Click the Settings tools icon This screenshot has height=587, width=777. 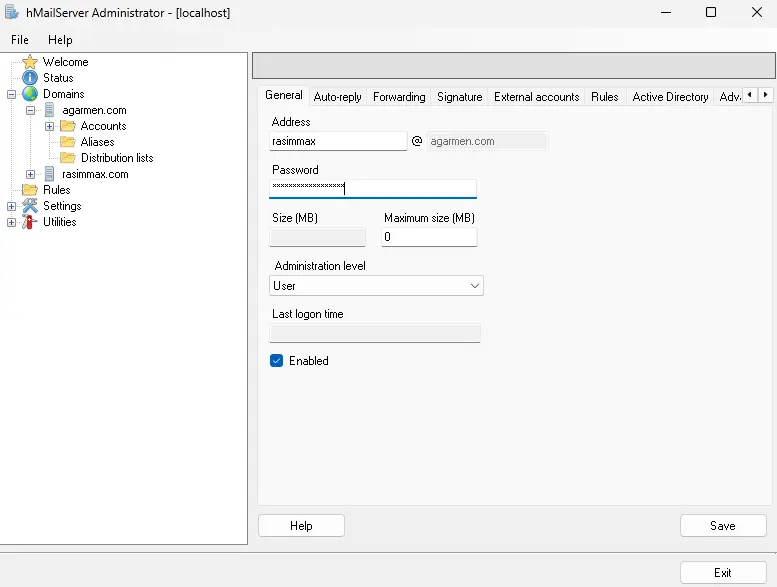(x=30, y=206)
